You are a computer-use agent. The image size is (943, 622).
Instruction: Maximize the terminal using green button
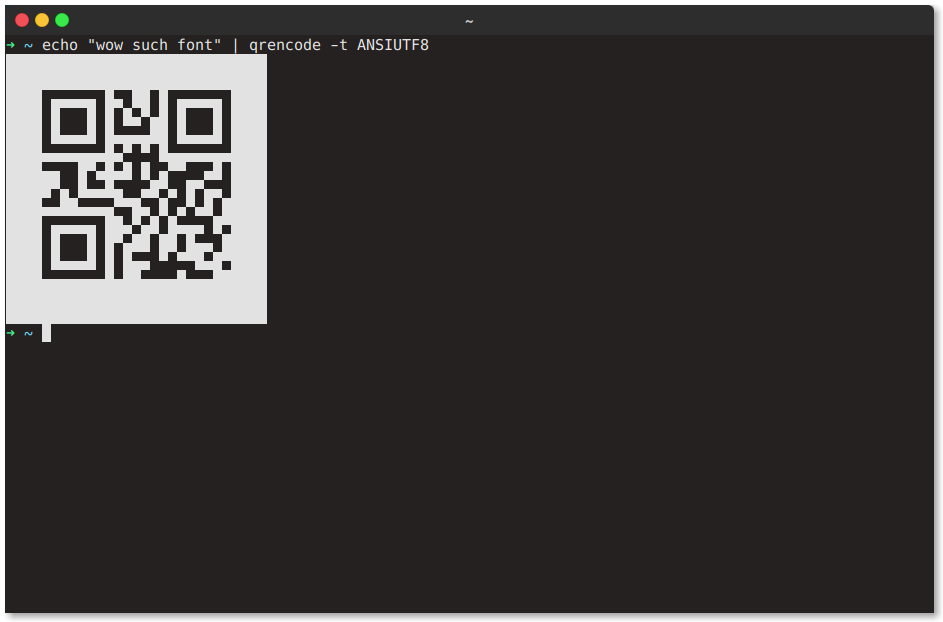click(62, 20)
